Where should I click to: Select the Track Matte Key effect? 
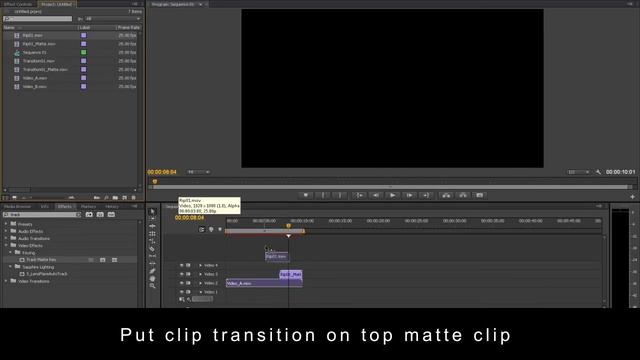pyautogui.click(x=41, y=260)
